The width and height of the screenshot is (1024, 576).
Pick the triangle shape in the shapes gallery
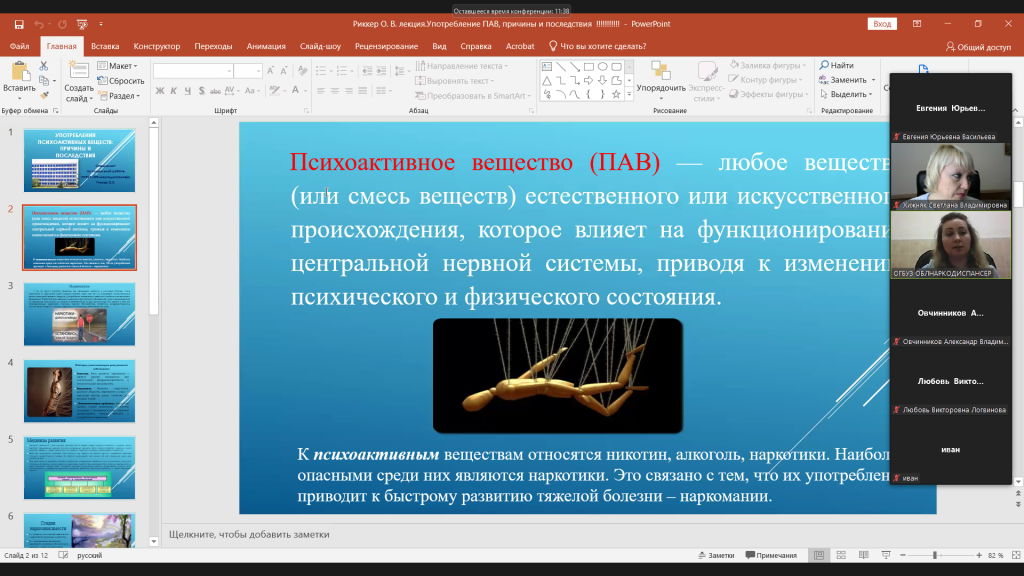pyautogui.click(x=547, y=81)
